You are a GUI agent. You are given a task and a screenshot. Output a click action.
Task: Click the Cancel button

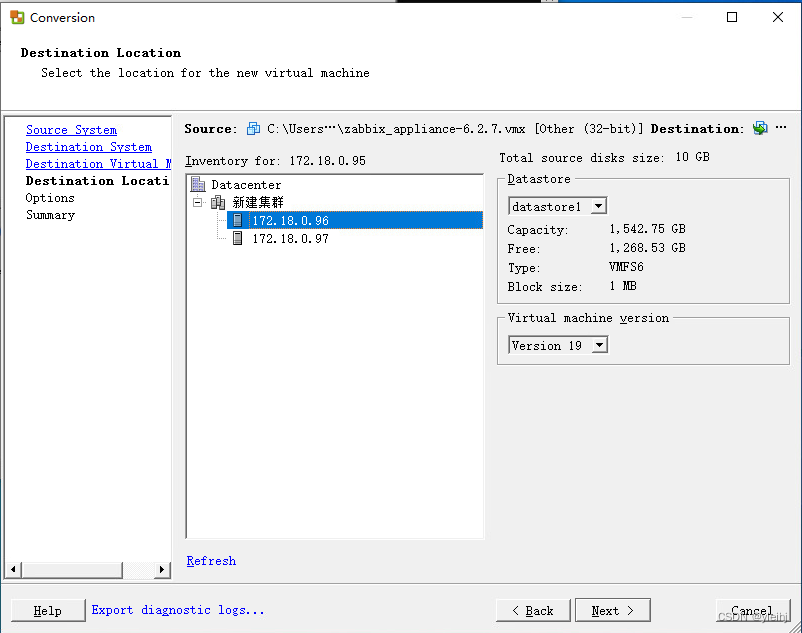pos(753,611)
